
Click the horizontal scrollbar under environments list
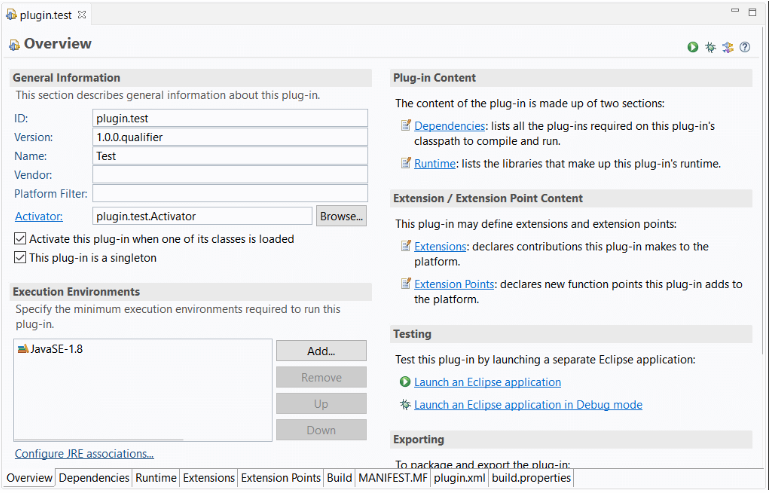(99, 439)
